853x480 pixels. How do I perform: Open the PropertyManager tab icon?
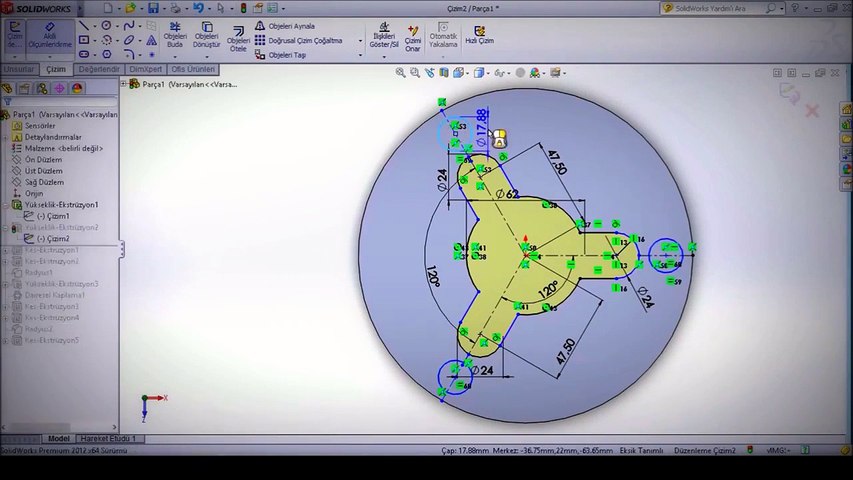[x=24, y=88]
